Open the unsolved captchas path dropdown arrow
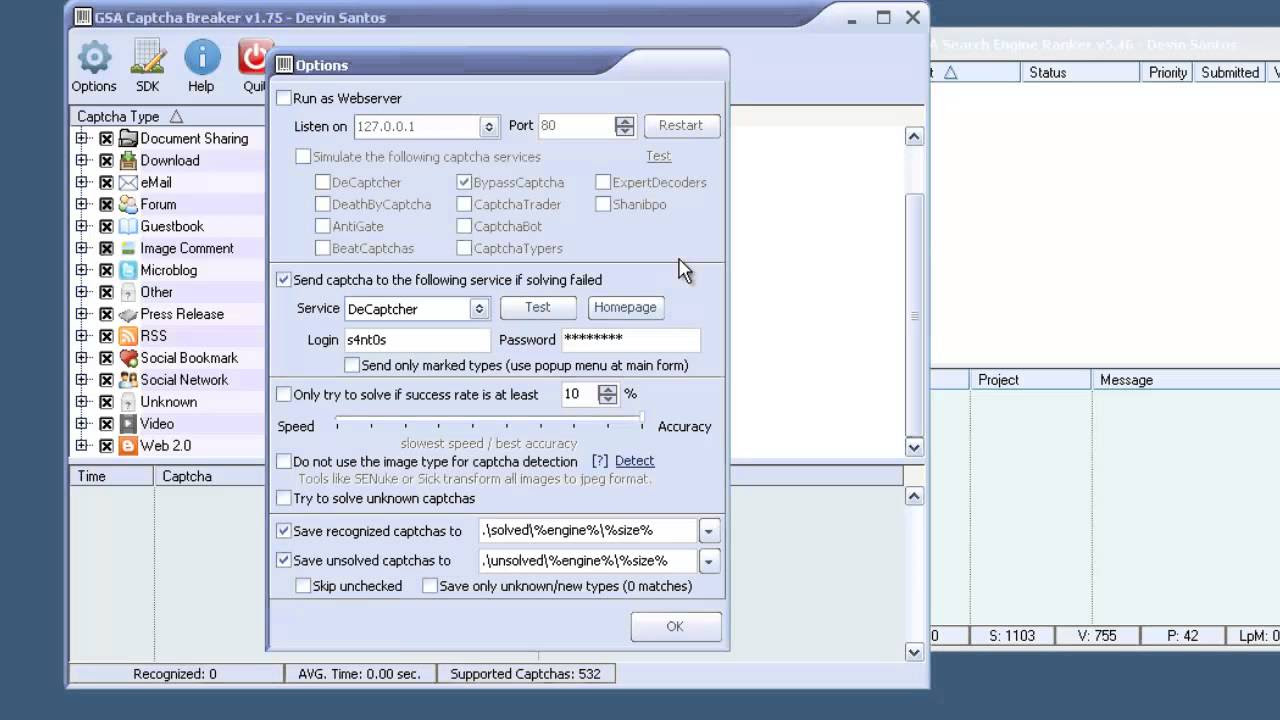Screen dimensions: 1280x720 click(x=708, y=561)
